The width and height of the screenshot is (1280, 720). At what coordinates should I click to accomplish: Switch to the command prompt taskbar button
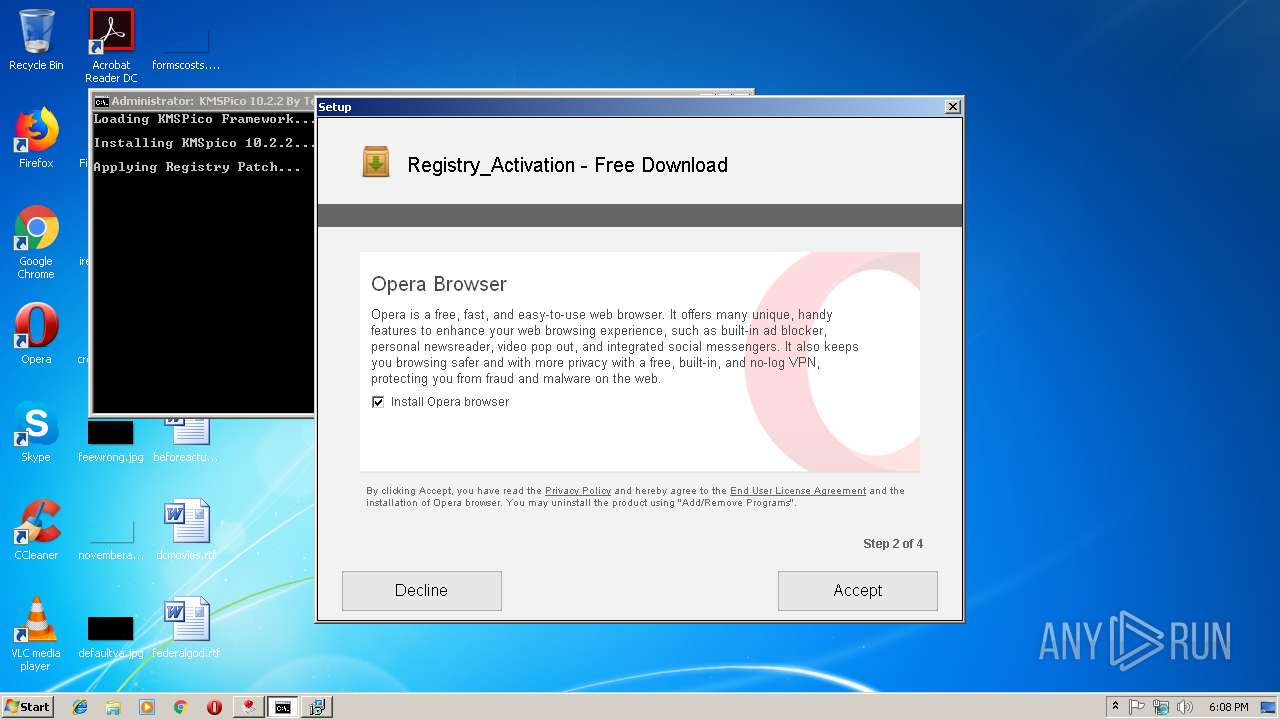click(x=283, y=707)
